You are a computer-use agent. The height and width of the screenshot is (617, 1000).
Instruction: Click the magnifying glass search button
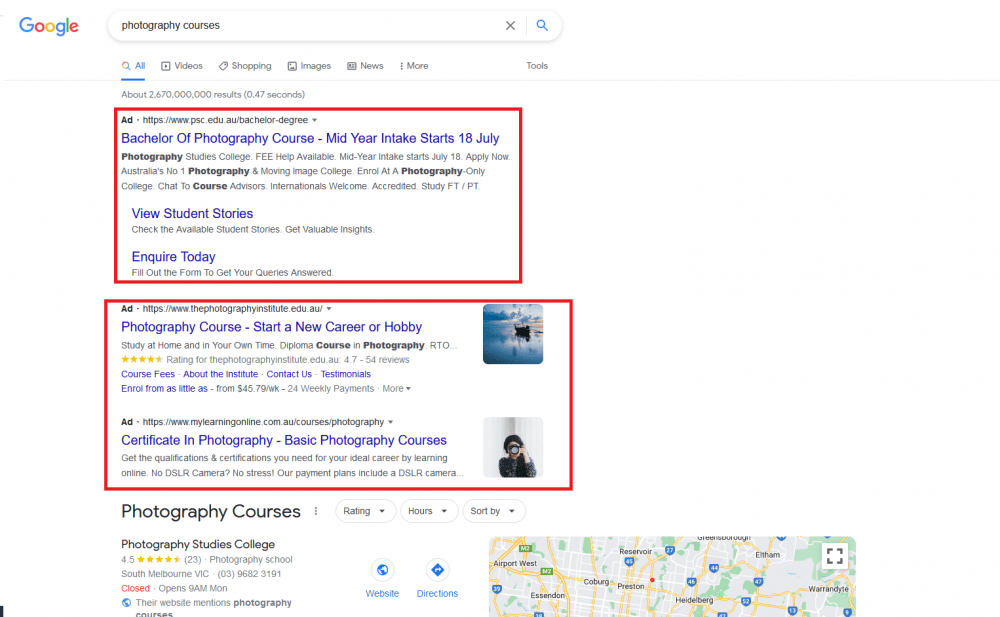542,26
